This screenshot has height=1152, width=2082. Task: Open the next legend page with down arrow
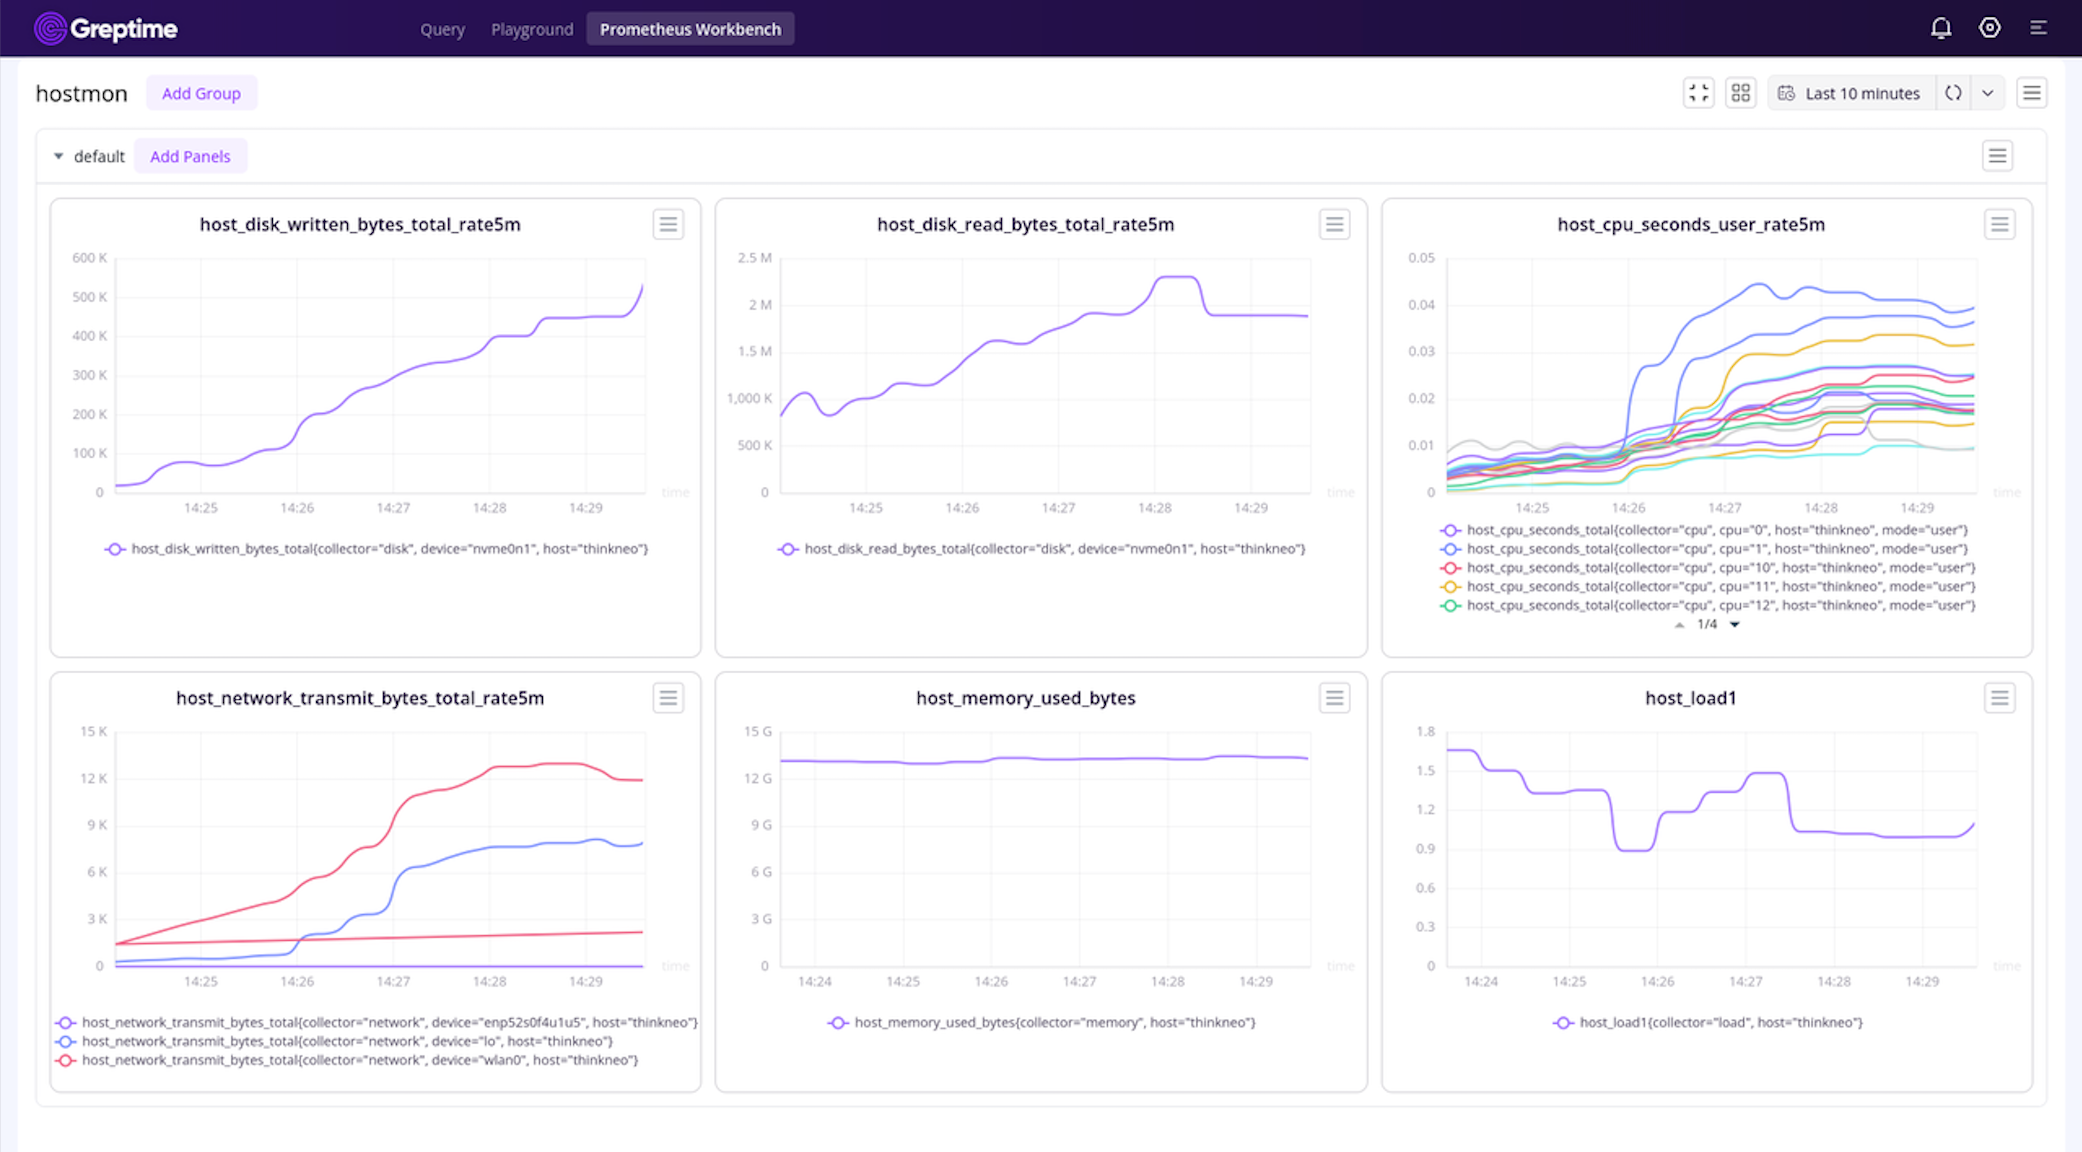1735,624
